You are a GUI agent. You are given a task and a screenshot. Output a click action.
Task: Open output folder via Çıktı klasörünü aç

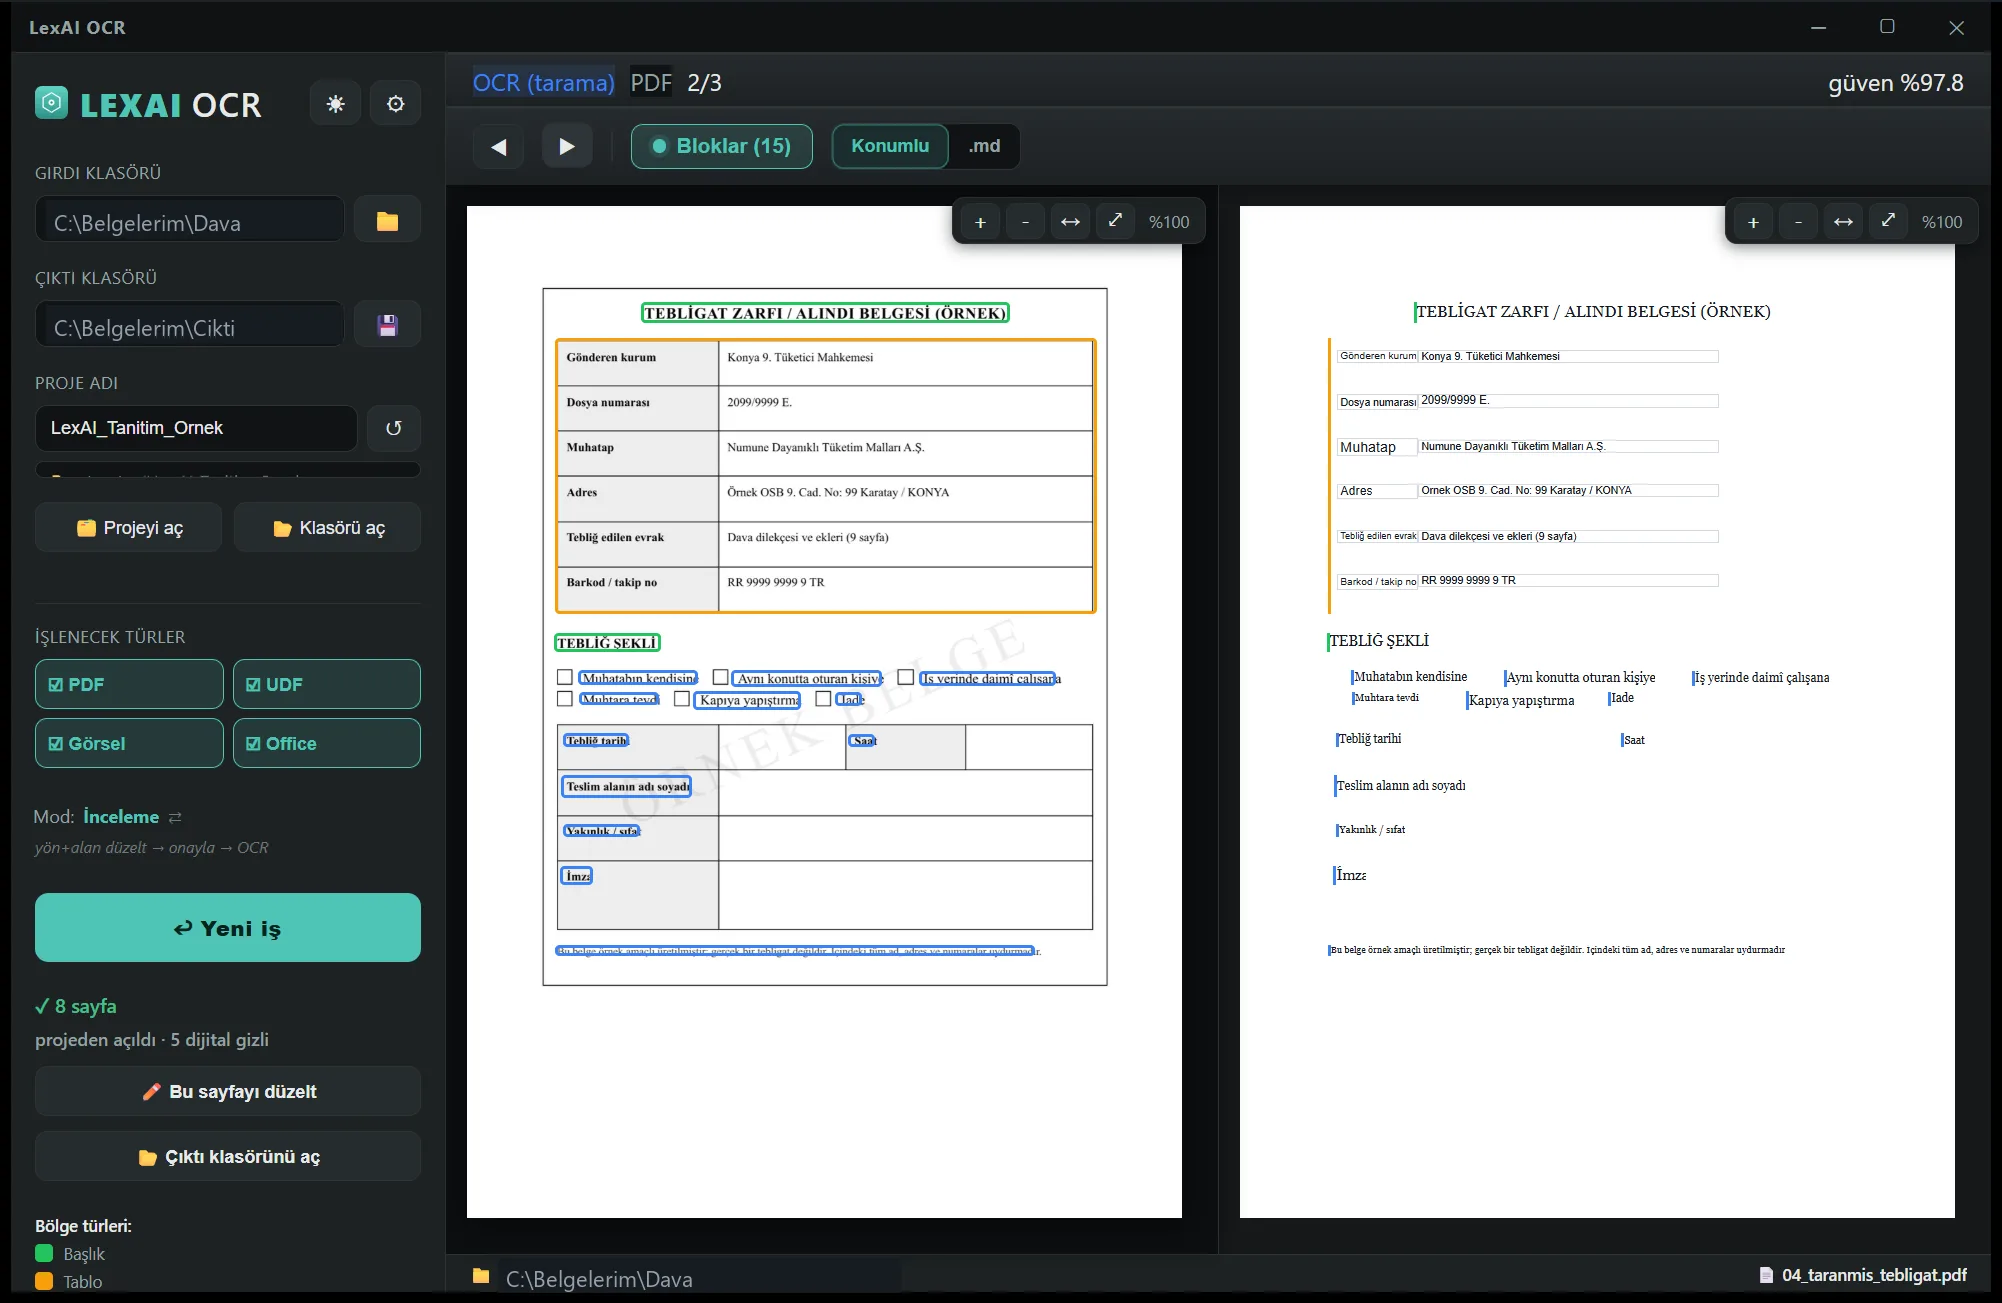click(x=228, y=1157)
